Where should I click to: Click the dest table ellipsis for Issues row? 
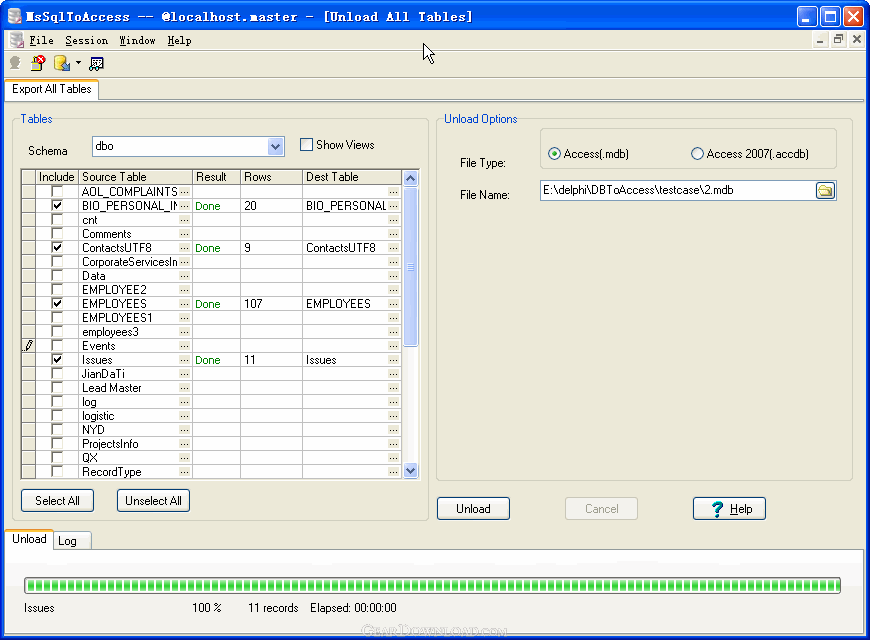[393, 360]
